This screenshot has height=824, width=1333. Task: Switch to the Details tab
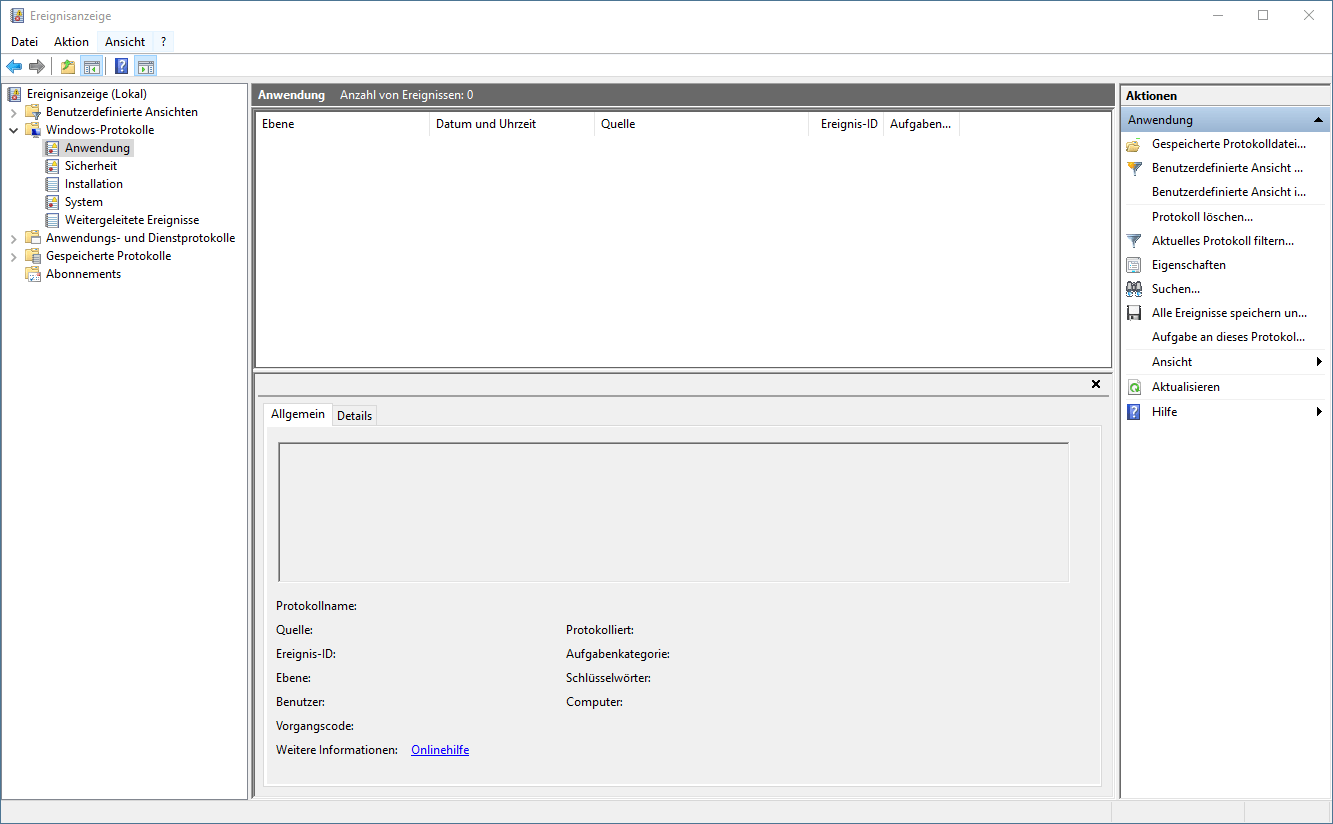click(x=354, y=414)
